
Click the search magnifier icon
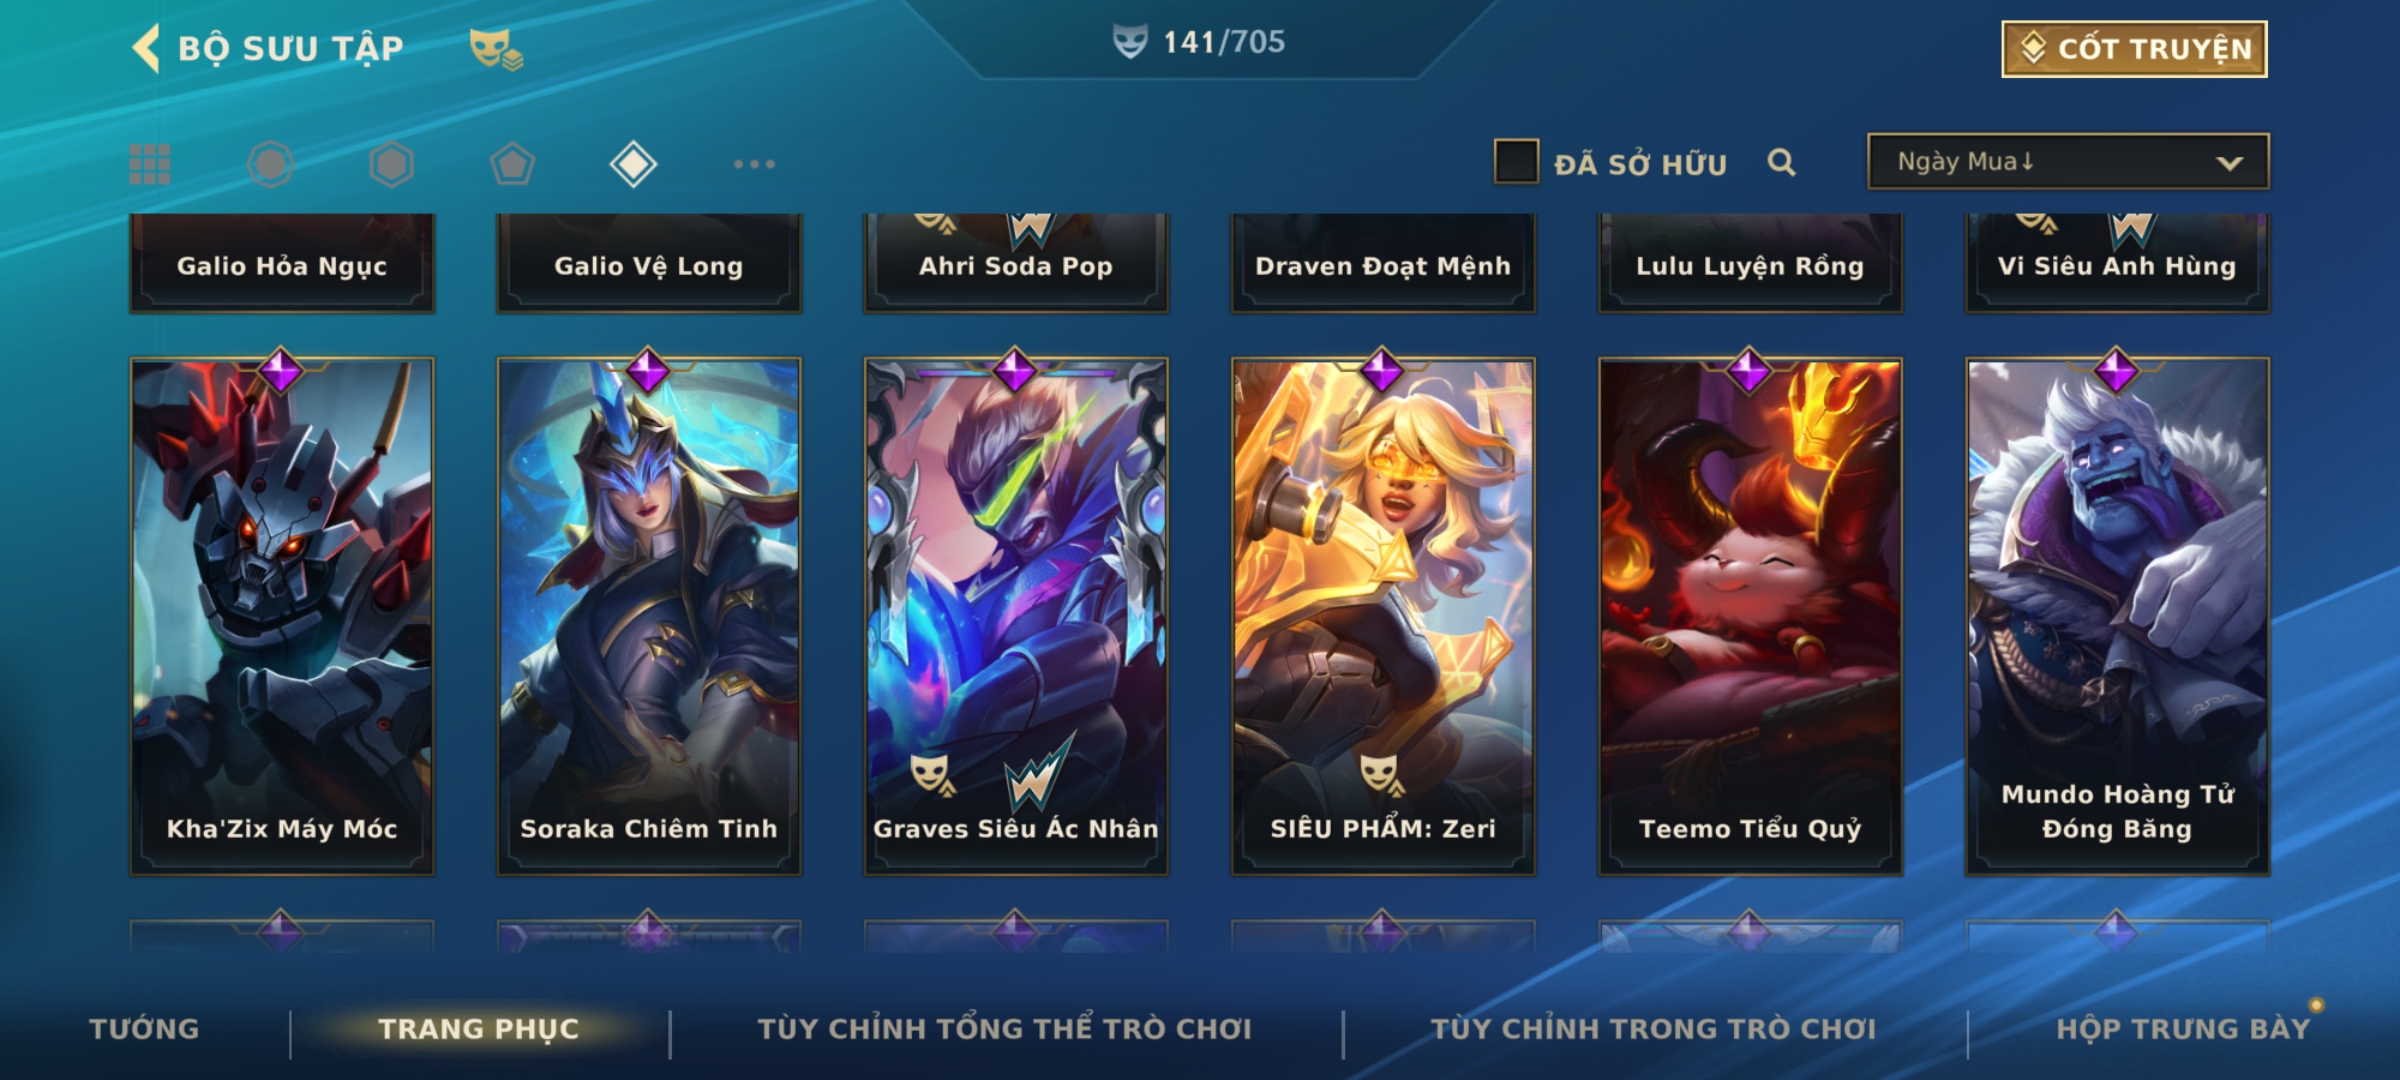[1781, 162]
